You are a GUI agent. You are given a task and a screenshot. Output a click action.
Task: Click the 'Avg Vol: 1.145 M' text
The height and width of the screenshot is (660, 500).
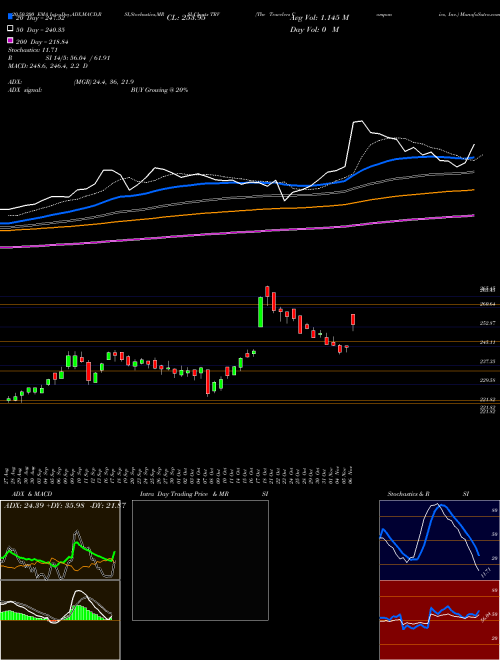pyautogui.click(x=320, y=18)
